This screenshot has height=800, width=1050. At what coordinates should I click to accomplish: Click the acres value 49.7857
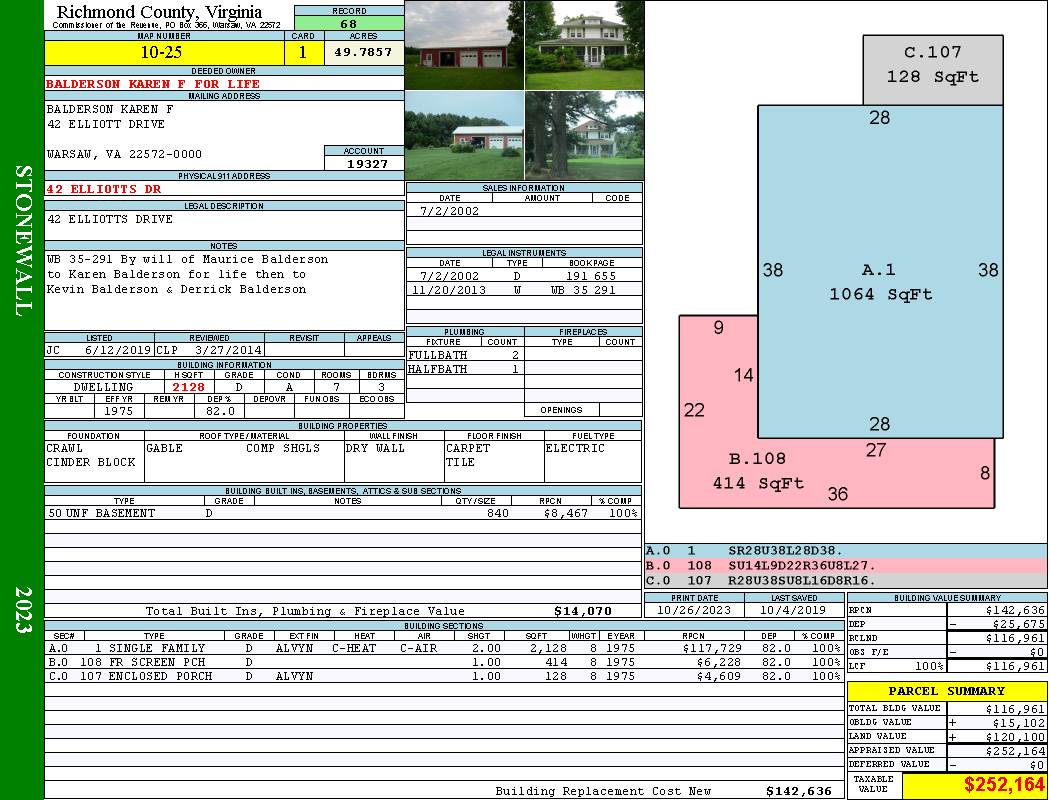pos(363,53)
